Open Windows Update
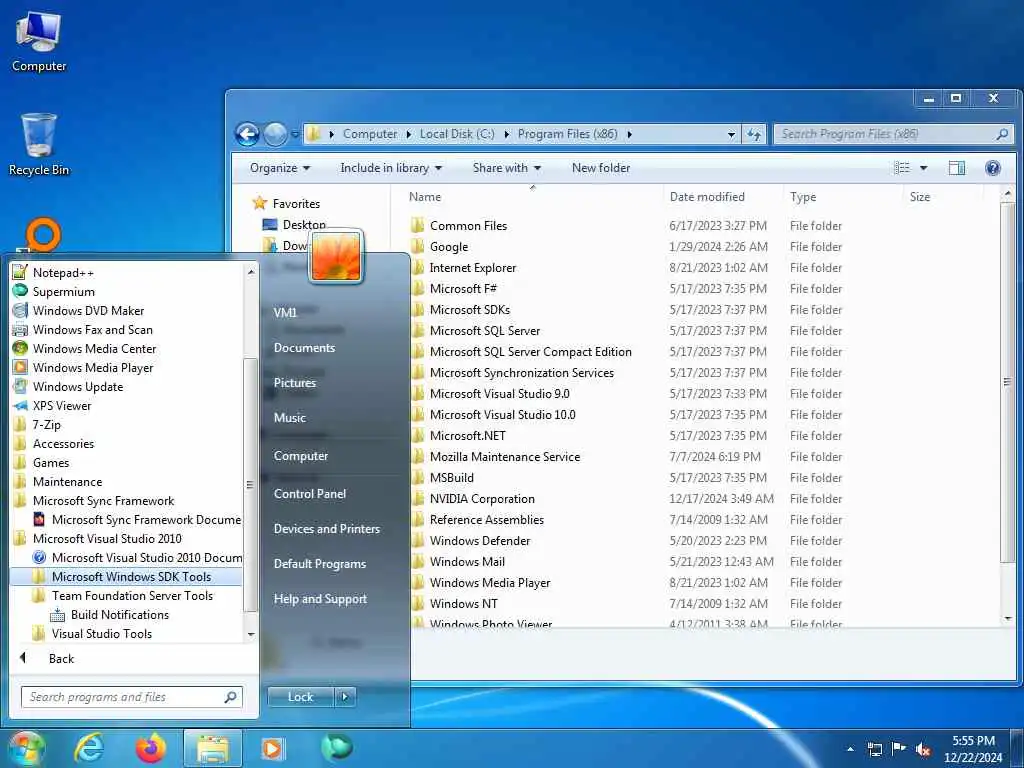This screenshot has width=1024, height=768. (x=78, y=387)
